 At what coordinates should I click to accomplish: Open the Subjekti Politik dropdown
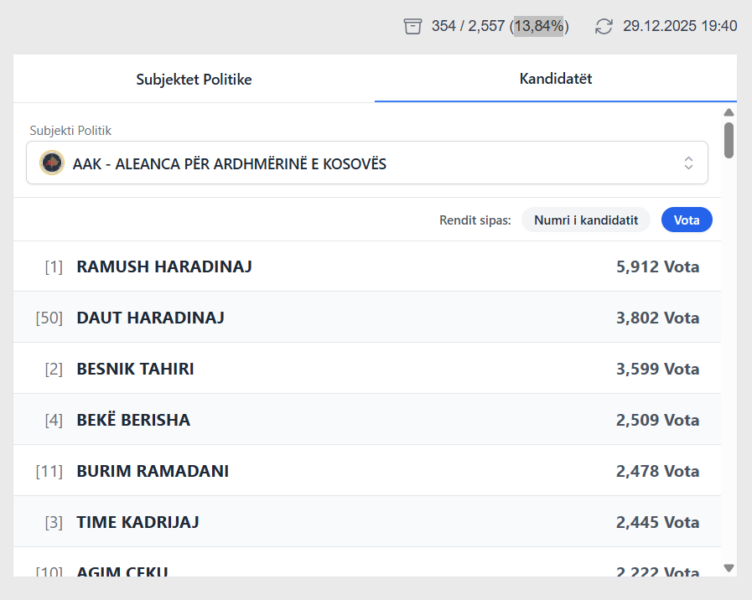(366, 163)
